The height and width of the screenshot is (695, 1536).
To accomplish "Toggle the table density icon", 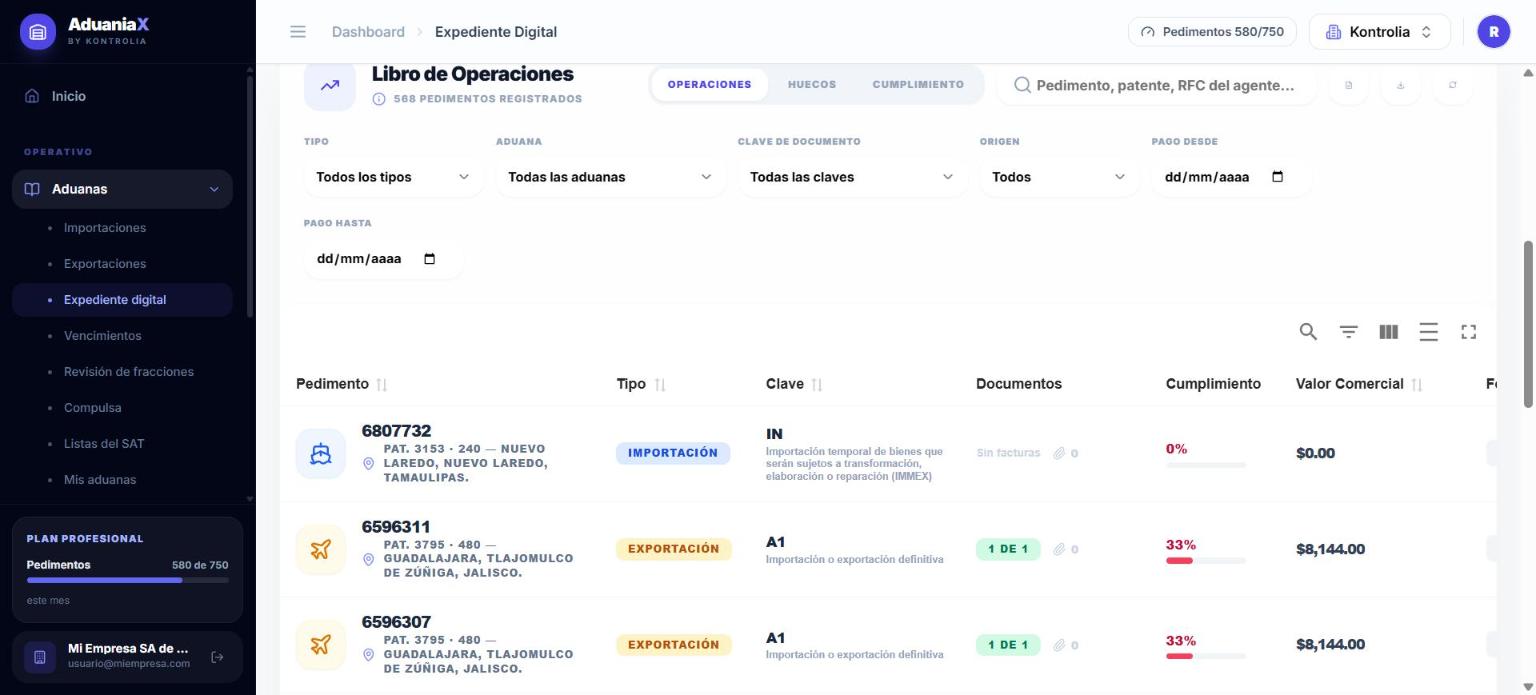I will pyautogui.click(x=1428, y=332).
